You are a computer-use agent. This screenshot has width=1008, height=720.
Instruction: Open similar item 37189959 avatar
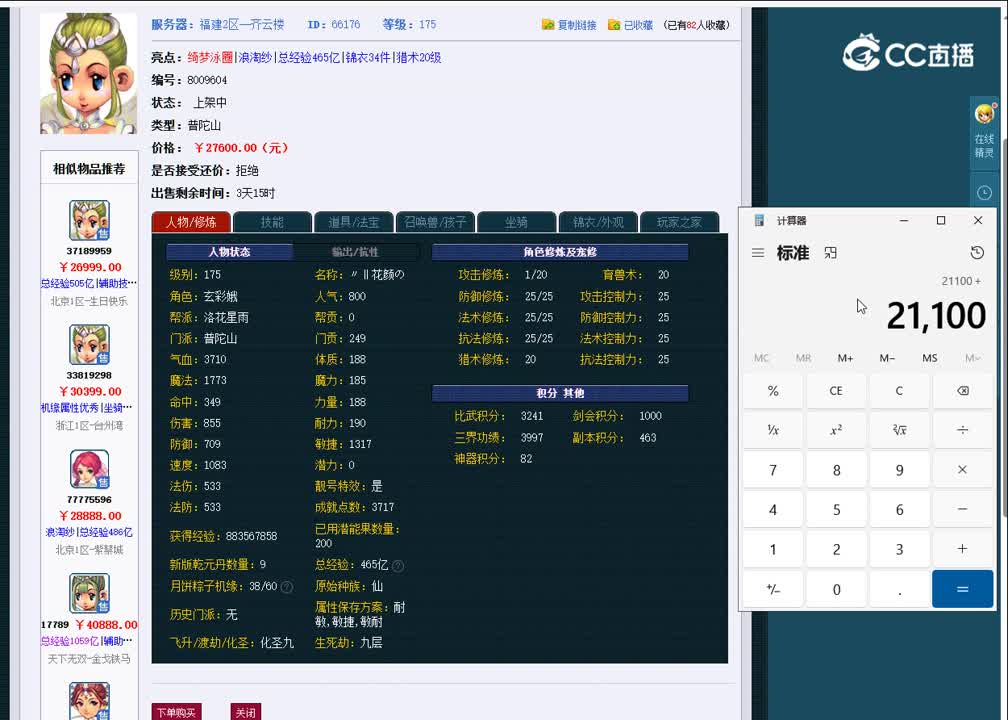(89, 220)
